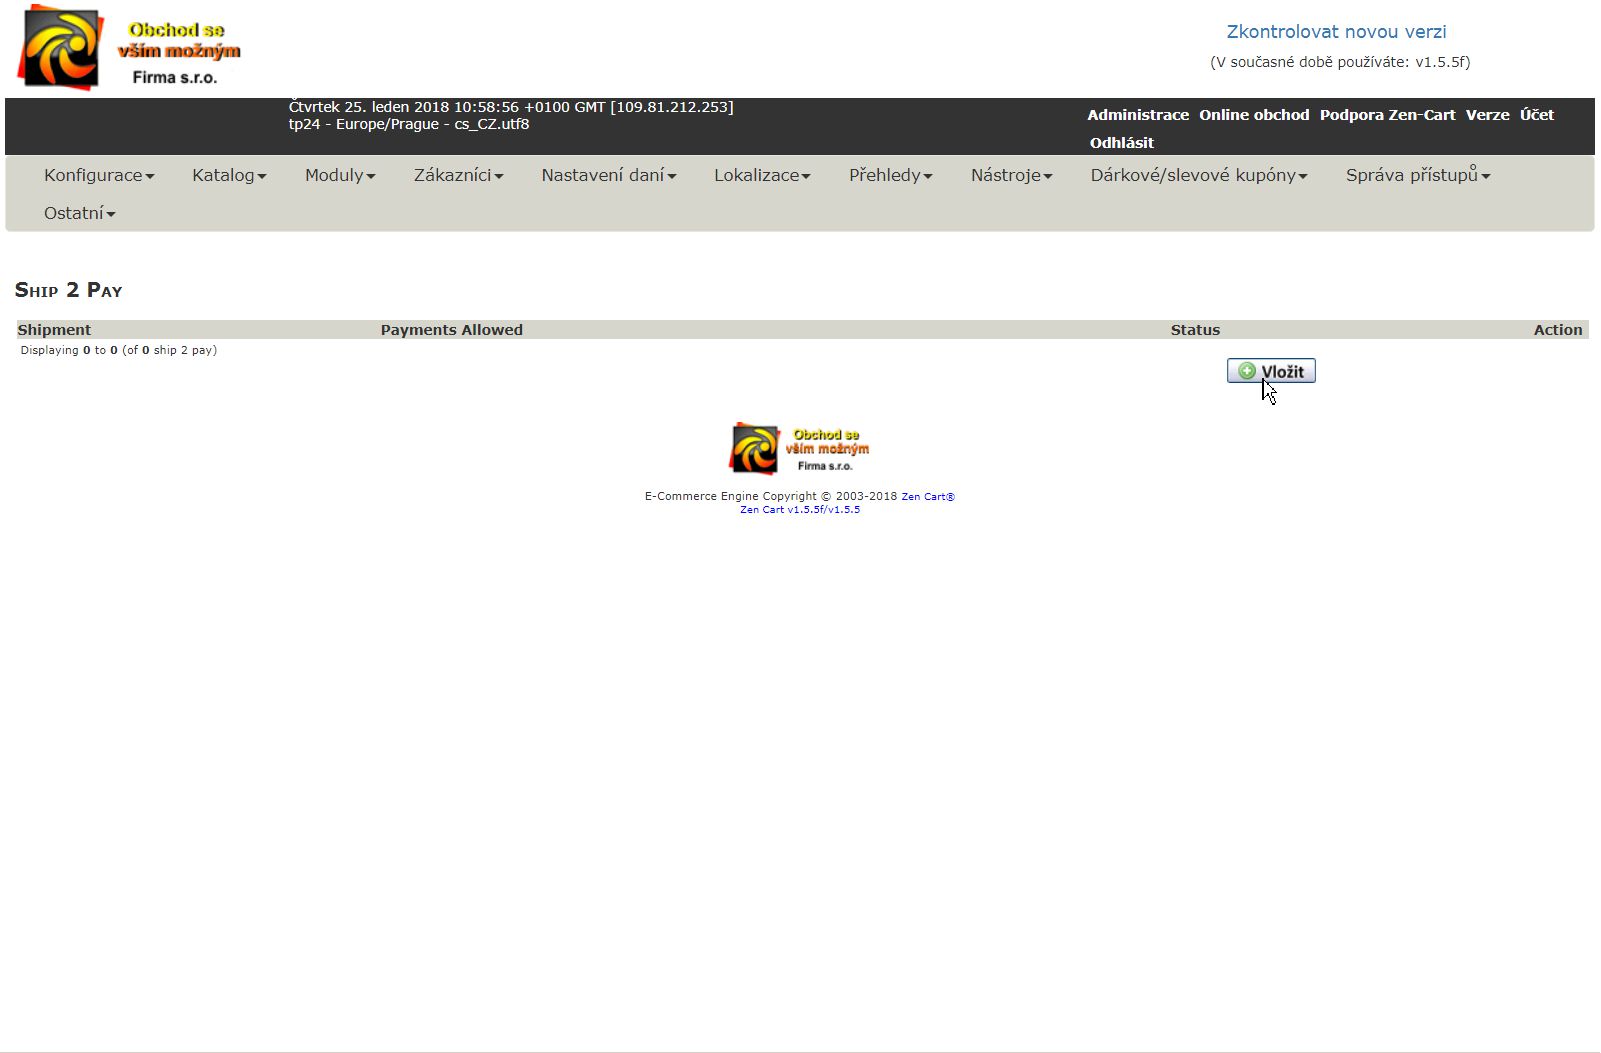Image resolution: width=1601 pixels, height=1053 pixels.
Task: Expand the Zákazníci menu
Action: click(458, 175)
